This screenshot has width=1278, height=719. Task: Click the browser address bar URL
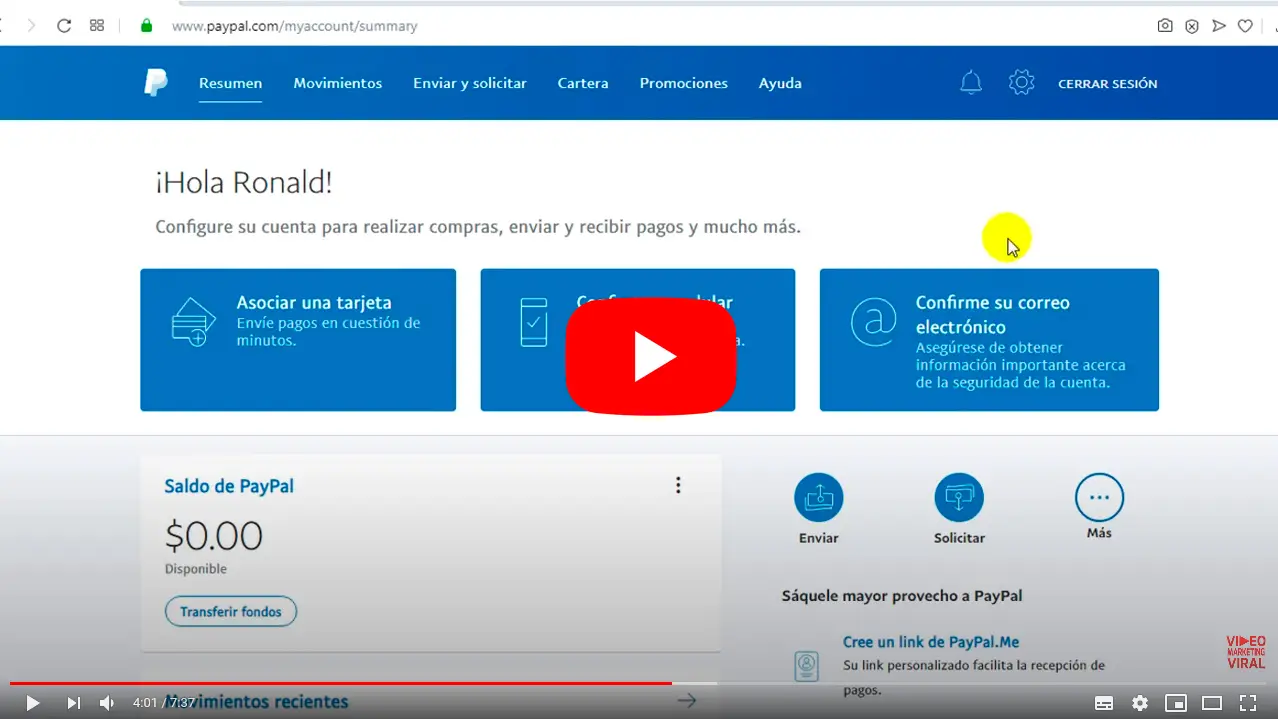tap(295, 26)
